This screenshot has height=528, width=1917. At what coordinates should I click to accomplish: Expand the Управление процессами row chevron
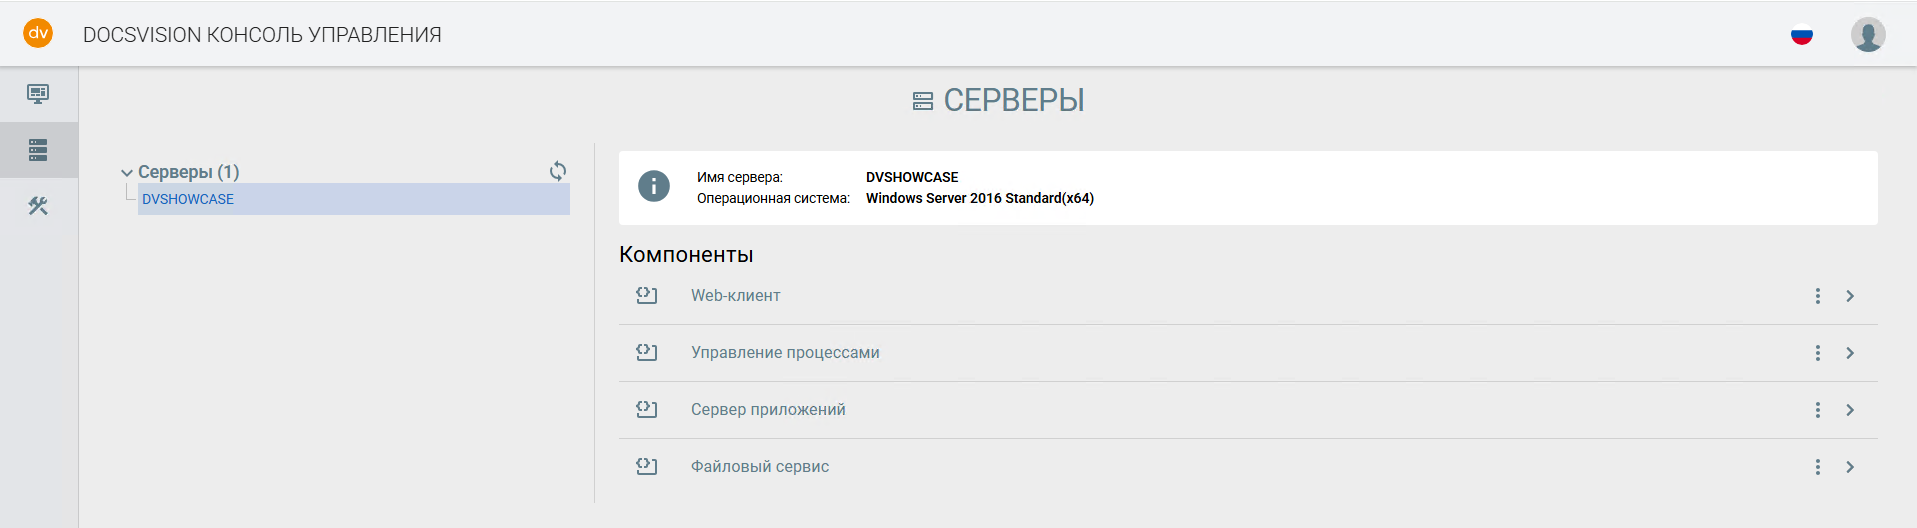pos(1850,353)
